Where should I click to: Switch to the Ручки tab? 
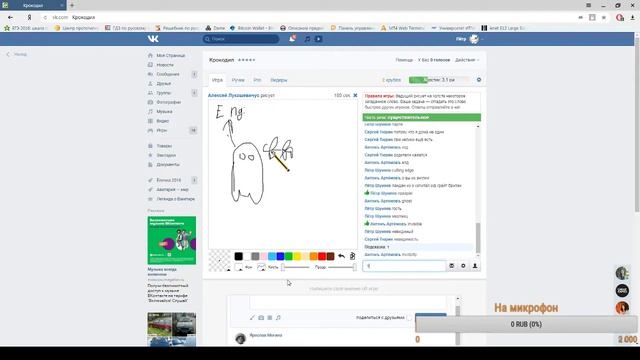pyautogui.click(x=238, y=80)
